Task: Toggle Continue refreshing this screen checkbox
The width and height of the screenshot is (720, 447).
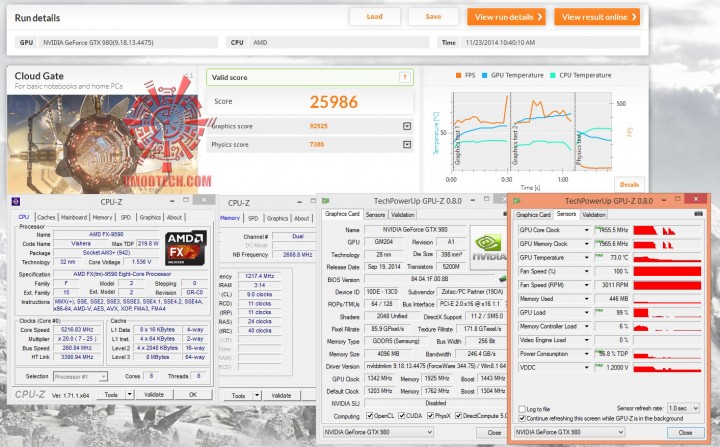Action: 522,419
